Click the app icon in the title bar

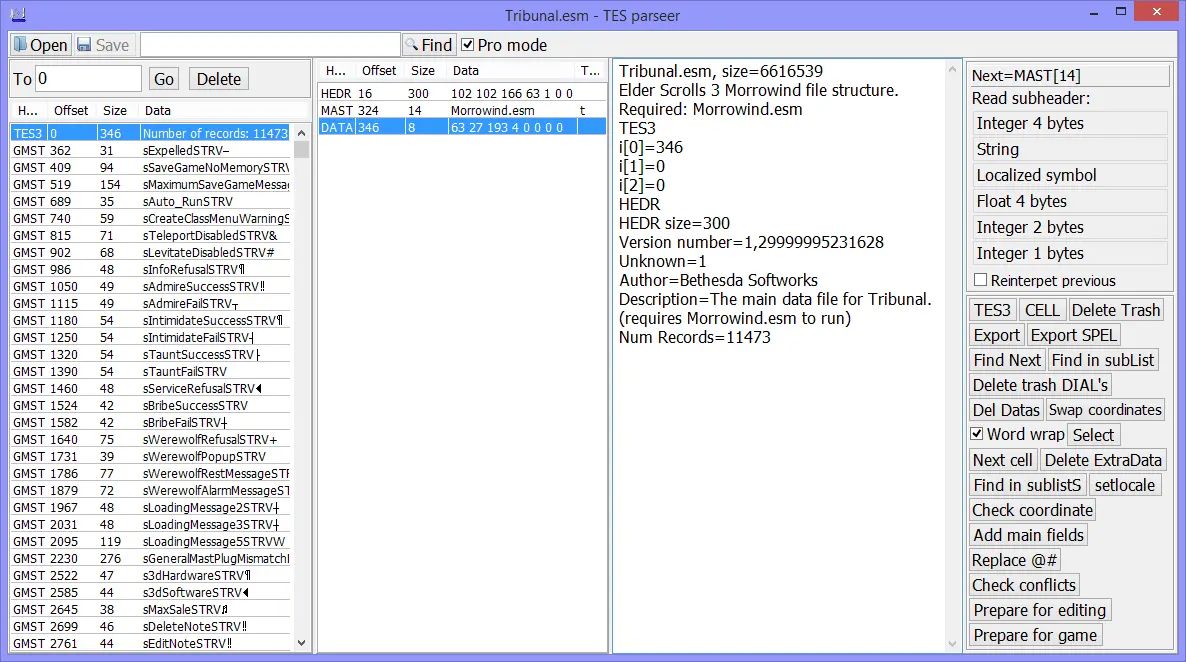pos(18,14)
